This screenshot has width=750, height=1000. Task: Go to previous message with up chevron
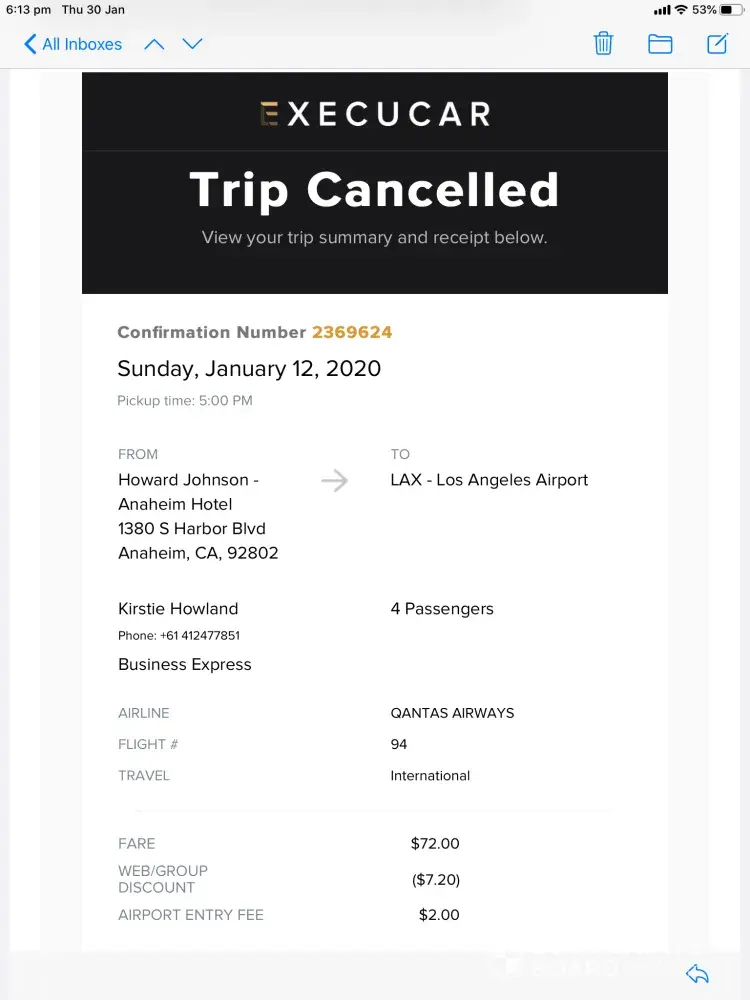[x=154, y=44]
